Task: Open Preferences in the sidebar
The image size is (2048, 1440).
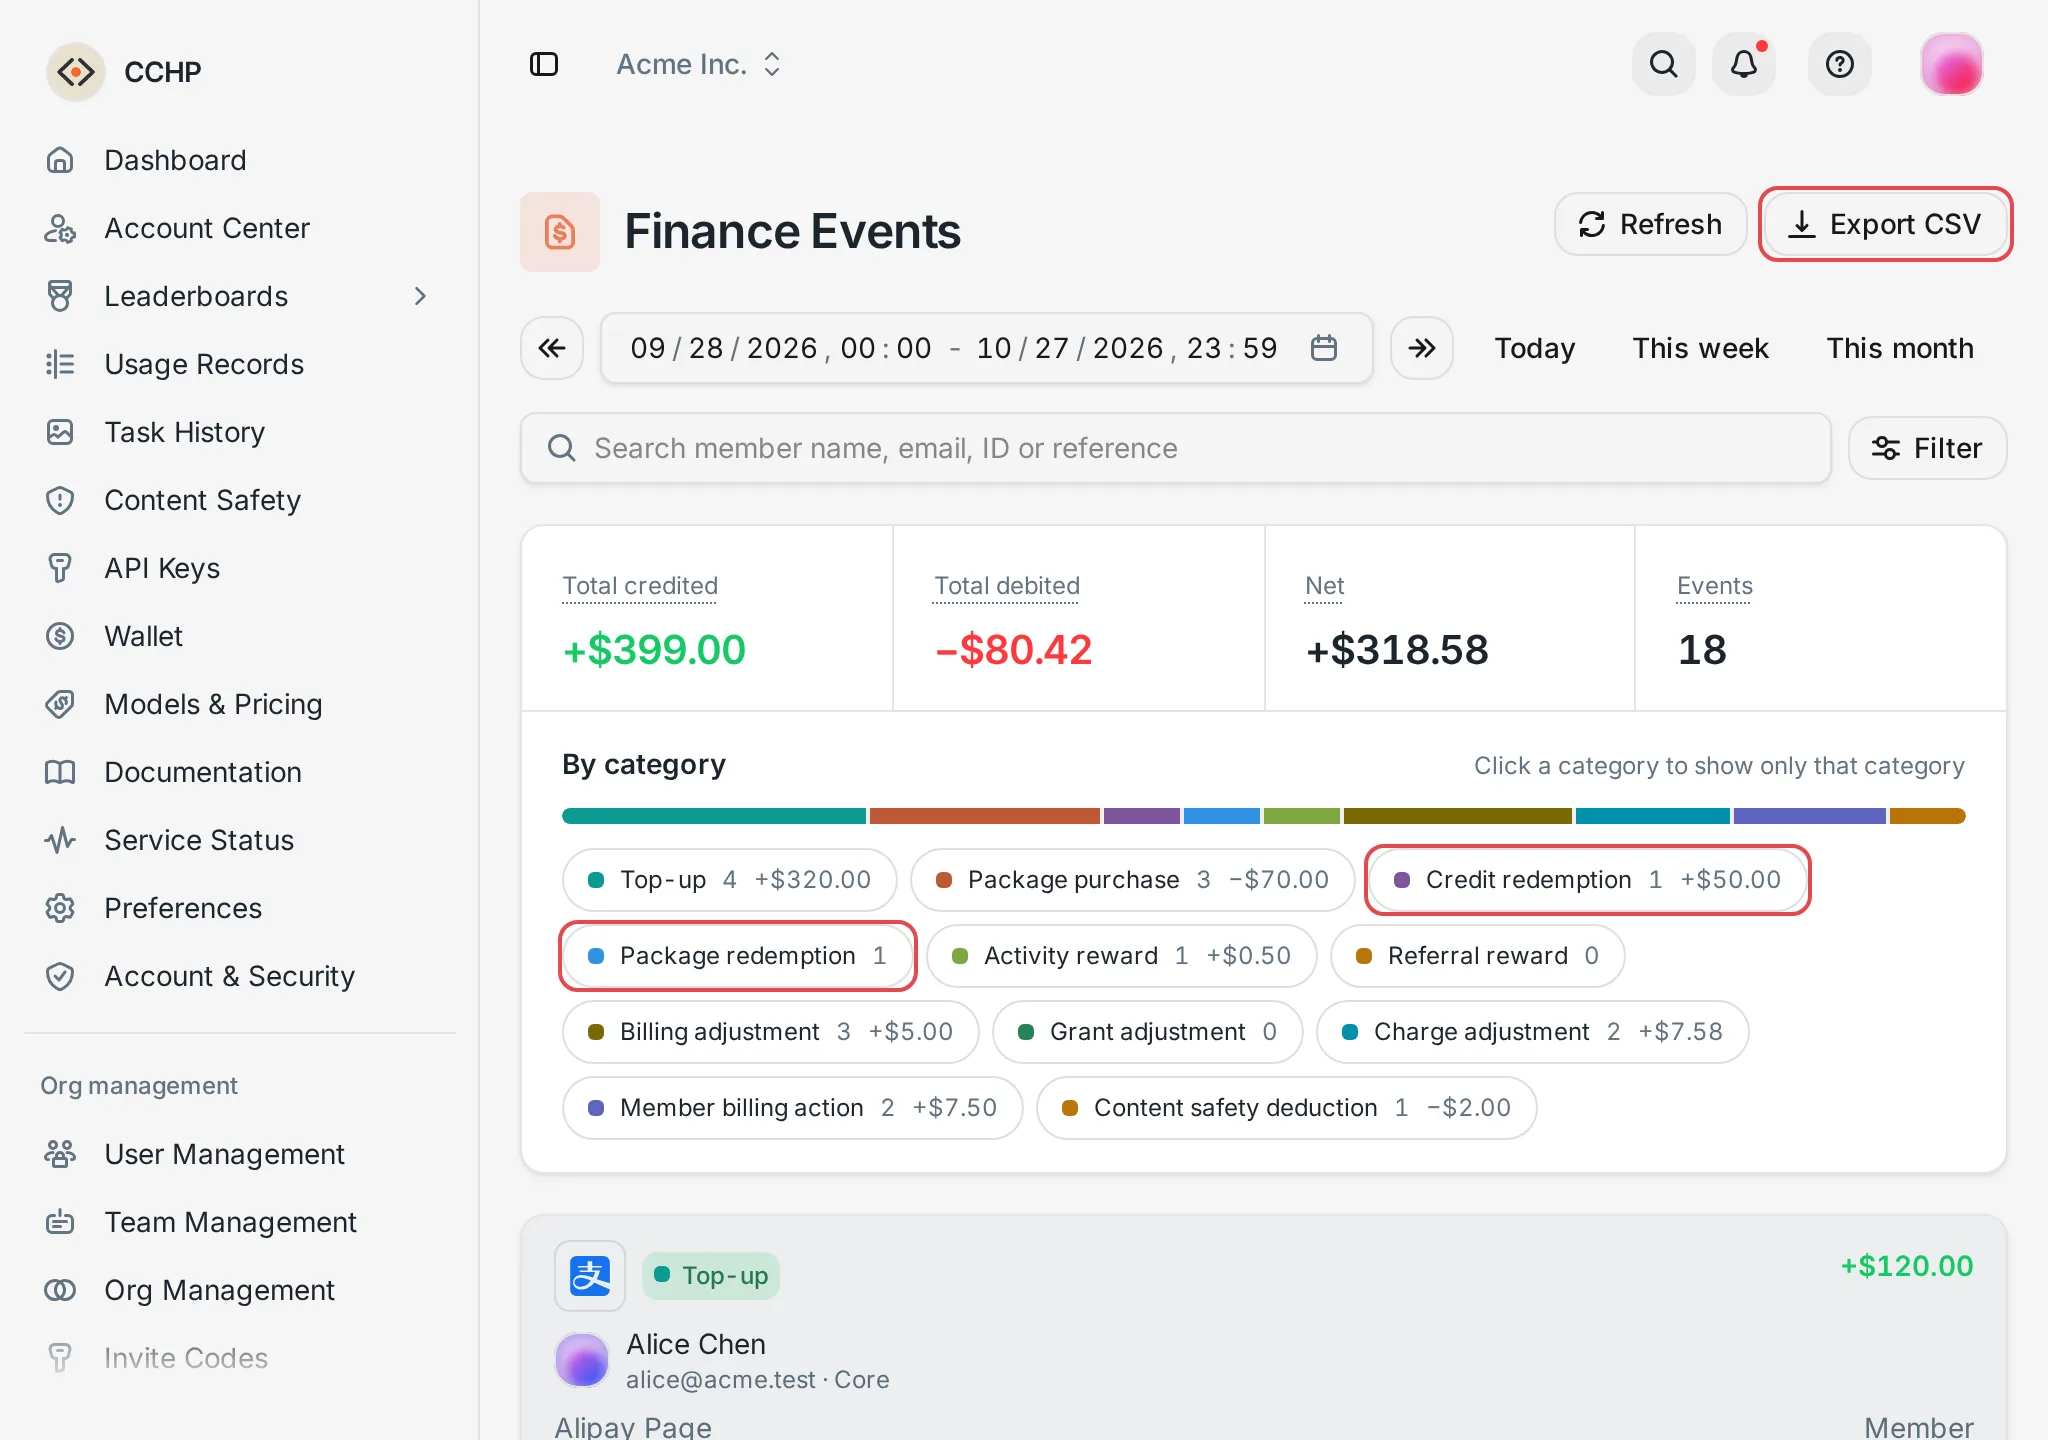Action: (x=240, y=908)
